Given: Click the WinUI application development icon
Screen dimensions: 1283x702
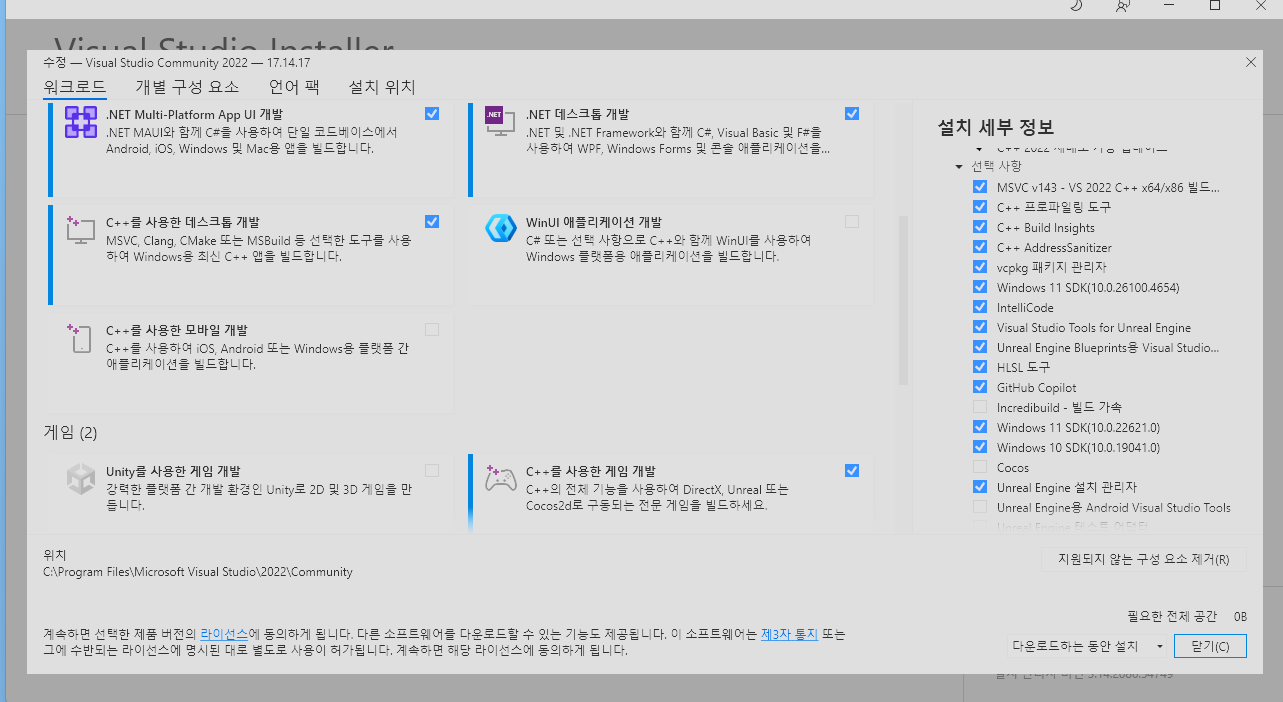Looking at the screenshot, I should [x=500, y=229].
